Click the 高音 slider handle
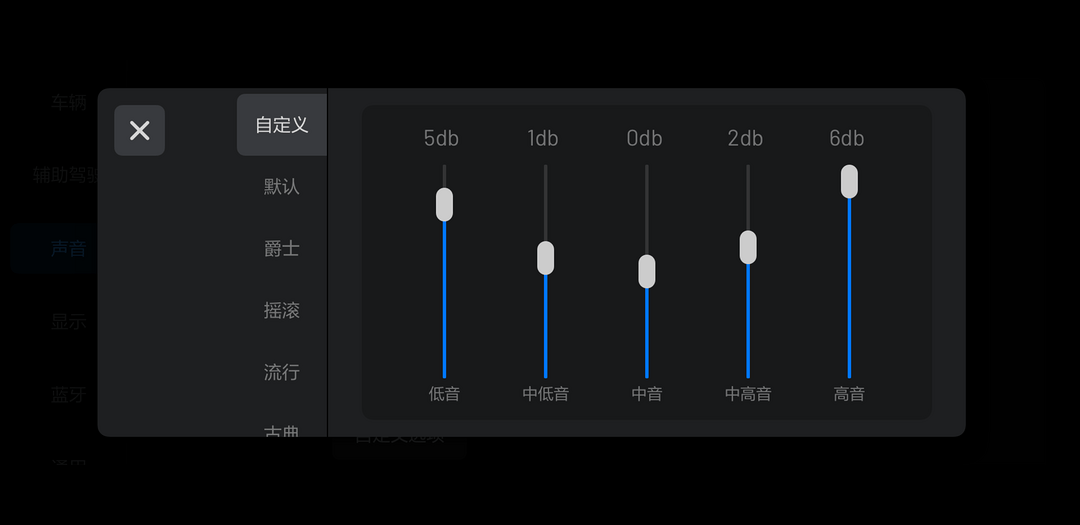 [x=849, y=181]
